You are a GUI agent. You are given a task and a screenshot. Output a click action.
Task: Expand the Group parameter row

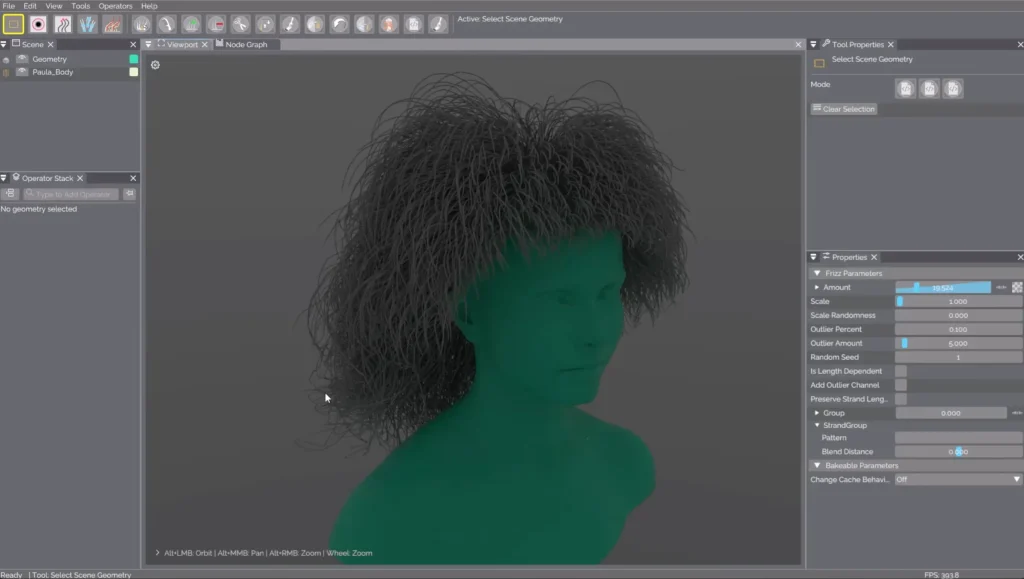(x=817, y=413)
